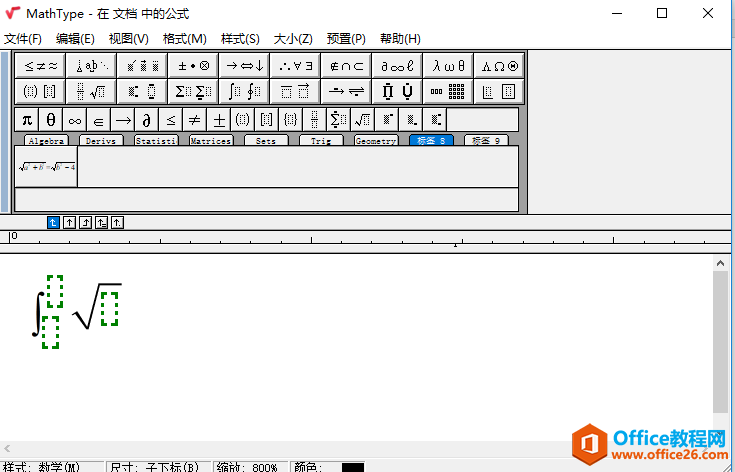Insert the theta symbol from small bar
This screenshot has width=735, height=472.
(x=51, y=120)
